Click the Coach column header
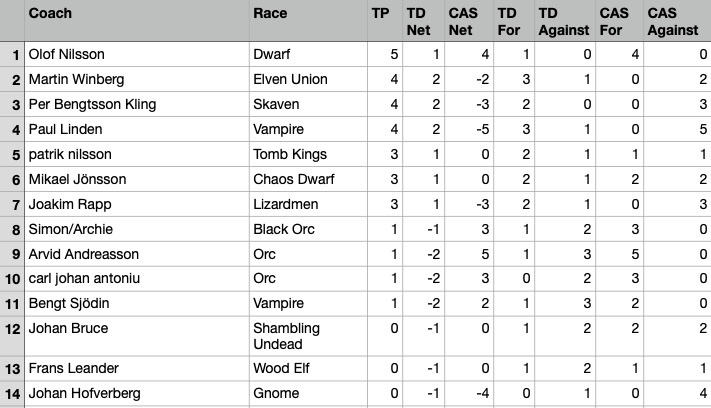Viewport: 711px width, 408px height. point(136,21)
